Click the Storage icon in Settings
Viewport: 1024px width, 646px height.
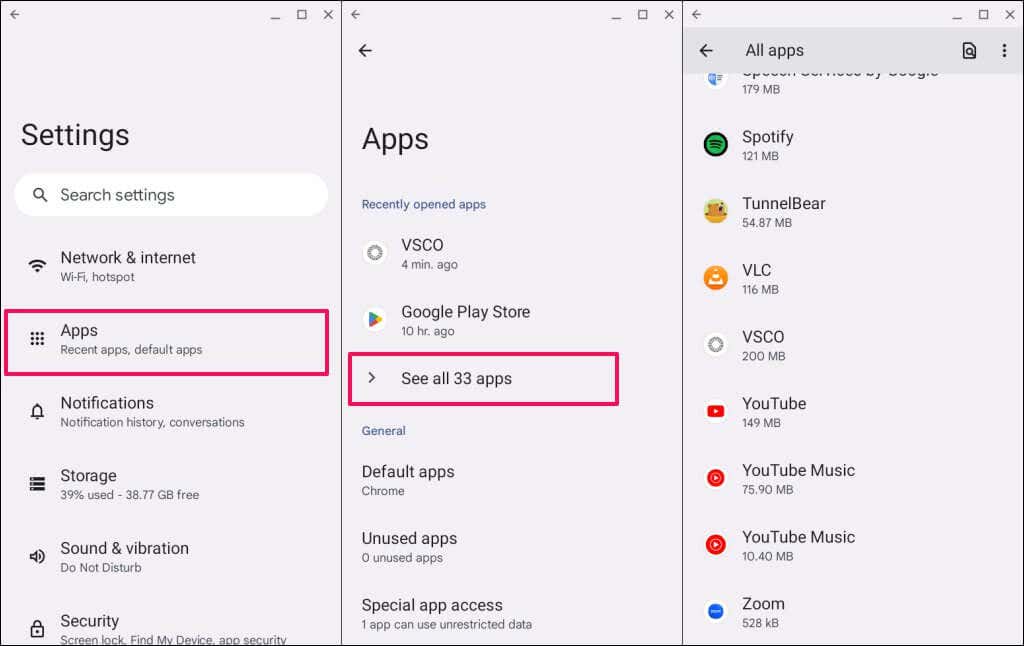point(37,483)
